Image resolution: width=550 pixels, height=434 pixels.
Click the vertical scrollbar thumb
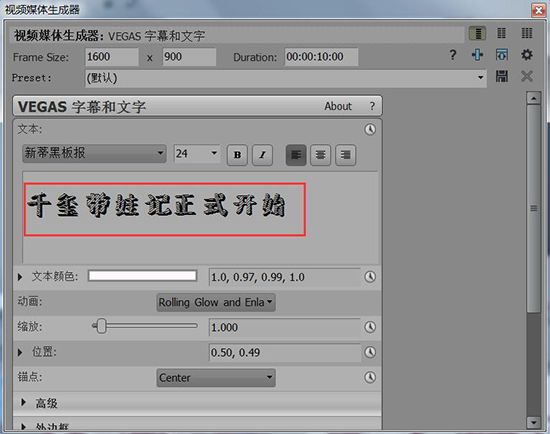click(x=533, y=208)
